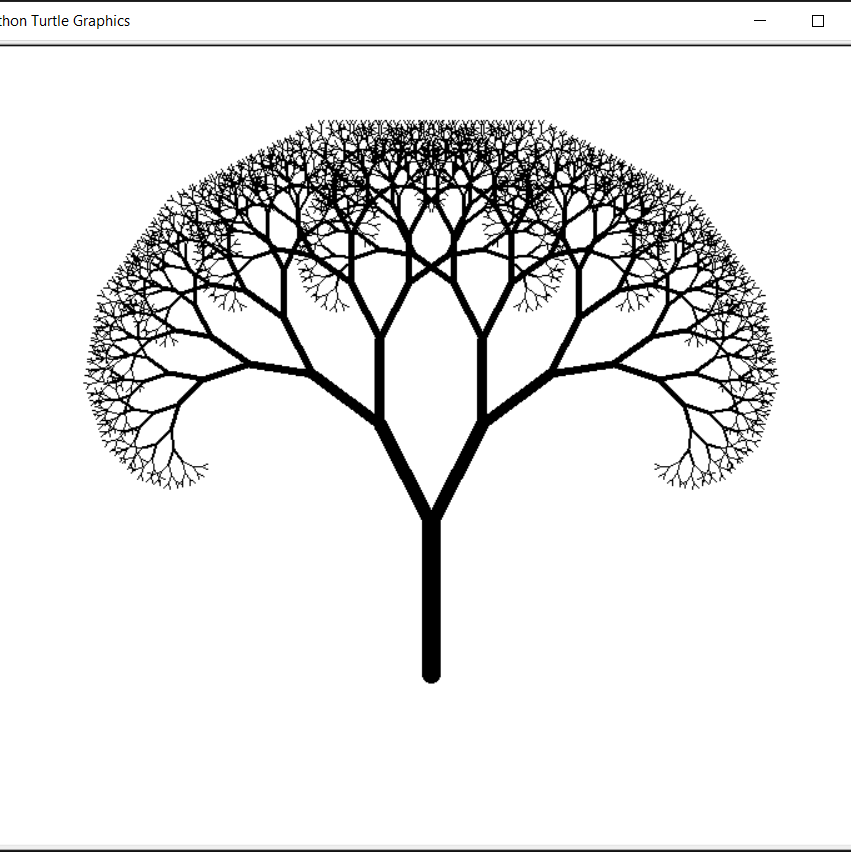Viewport: 851px width, 852px height.
Task: Minimize the Python Turtle Graphics window
Action: [760, 21]
